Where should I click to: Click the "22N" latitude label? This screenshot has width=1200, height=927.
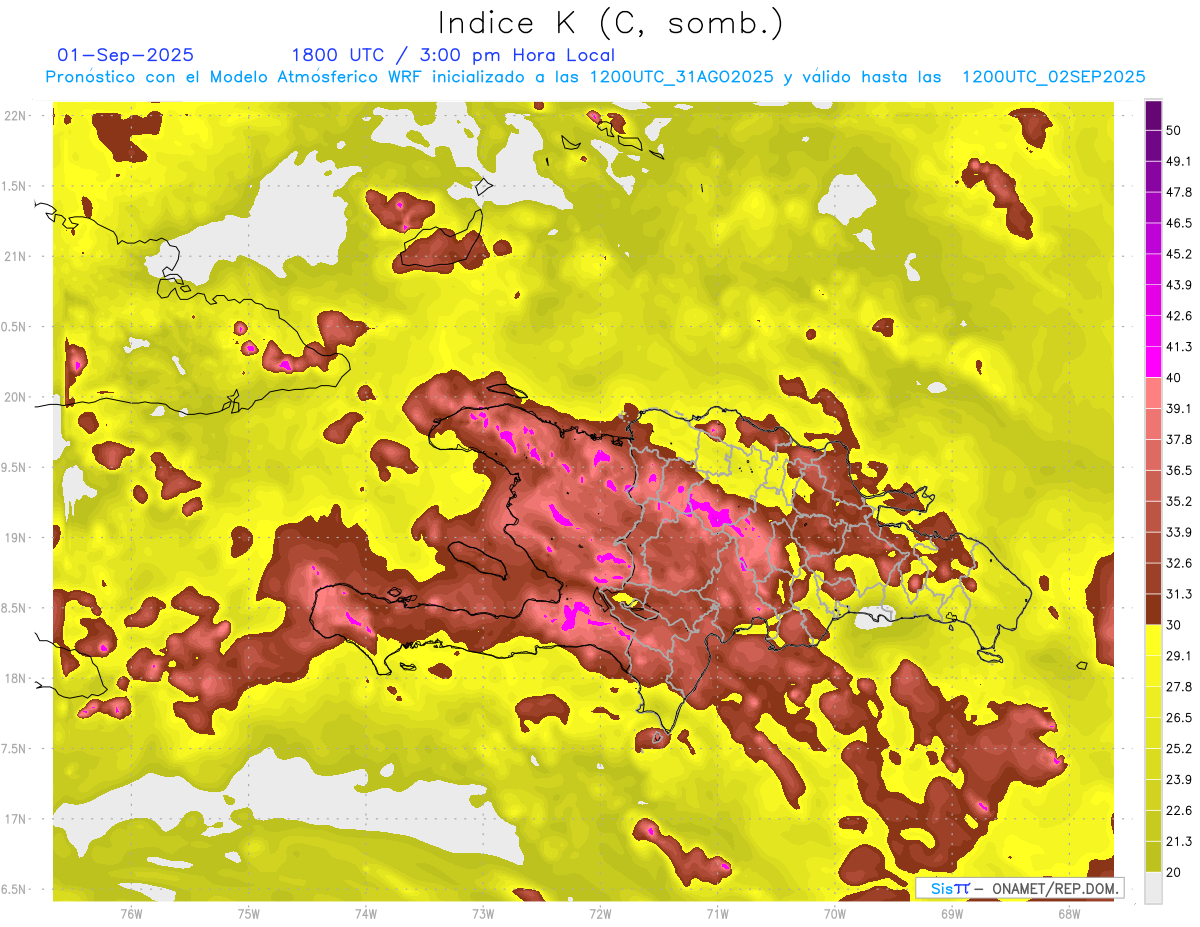(x=15, y=116)
